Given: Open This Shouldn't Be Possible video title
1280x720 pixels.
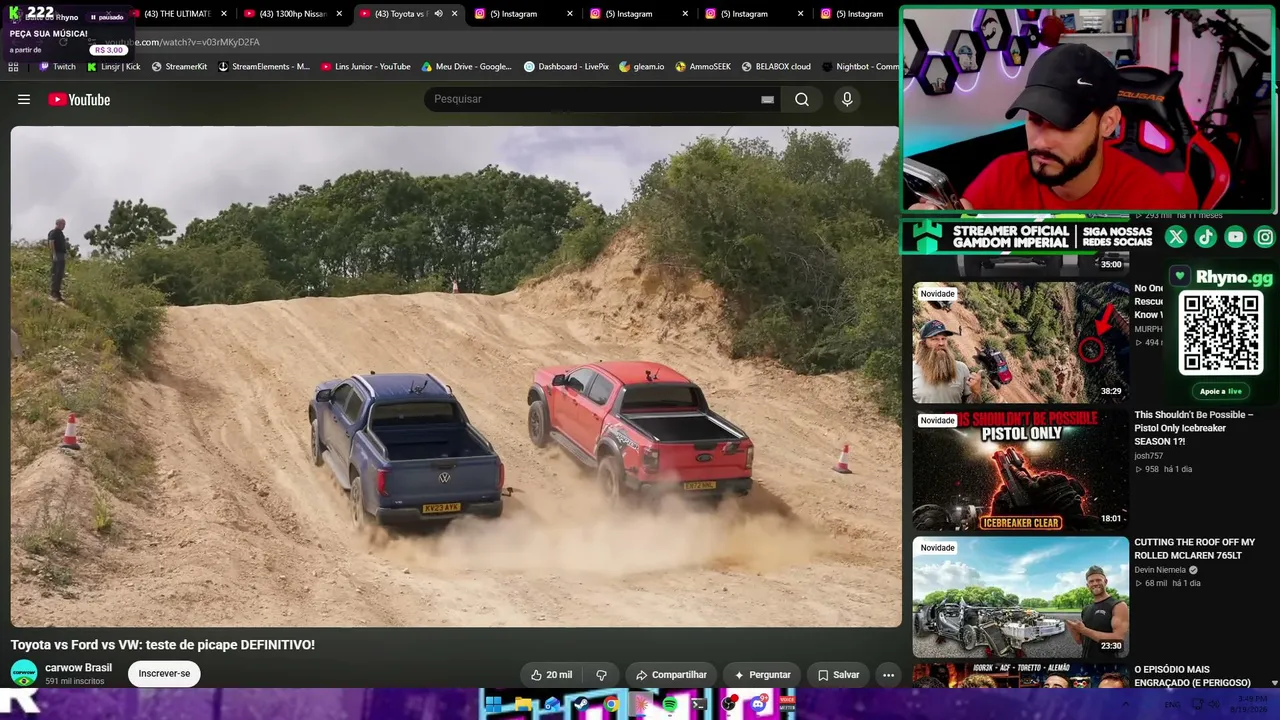Looking at the screenshot, I should (1194, 428).
